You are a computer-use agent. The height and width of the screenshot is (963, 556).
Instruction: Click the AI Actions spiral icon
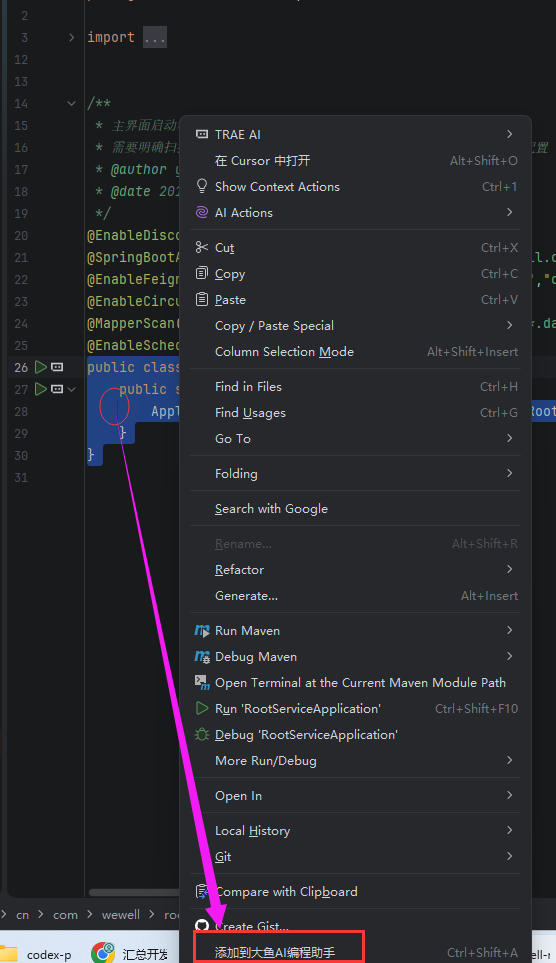click(x=202, y=212)
